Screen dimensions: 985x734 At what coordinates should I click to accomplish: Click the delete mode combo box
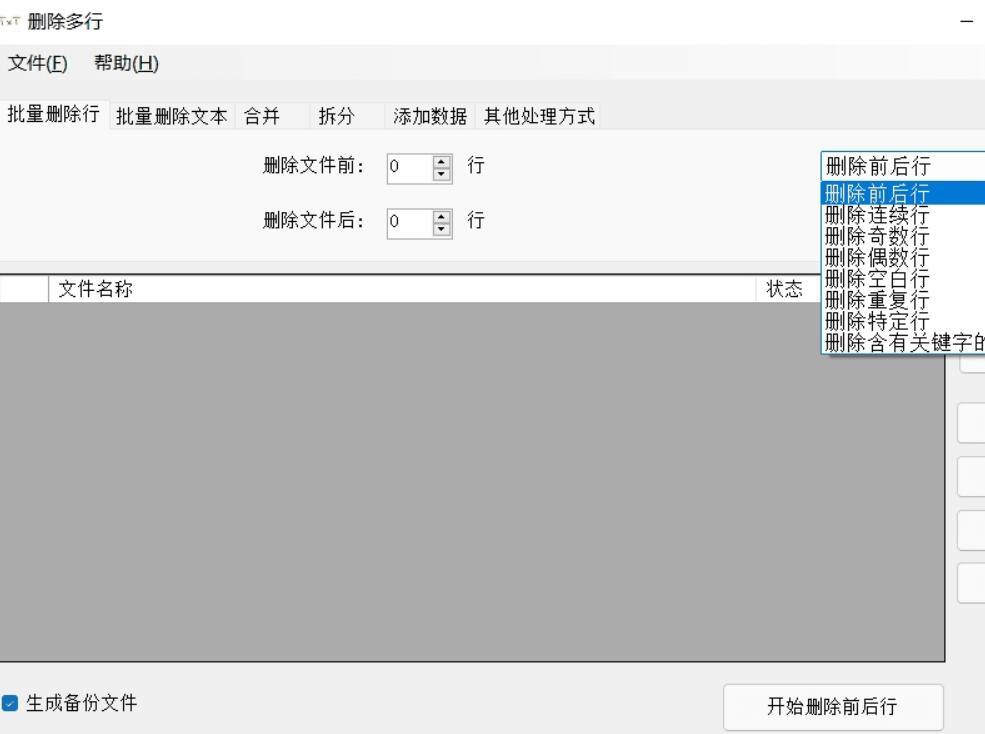click(x=903, y=166)
